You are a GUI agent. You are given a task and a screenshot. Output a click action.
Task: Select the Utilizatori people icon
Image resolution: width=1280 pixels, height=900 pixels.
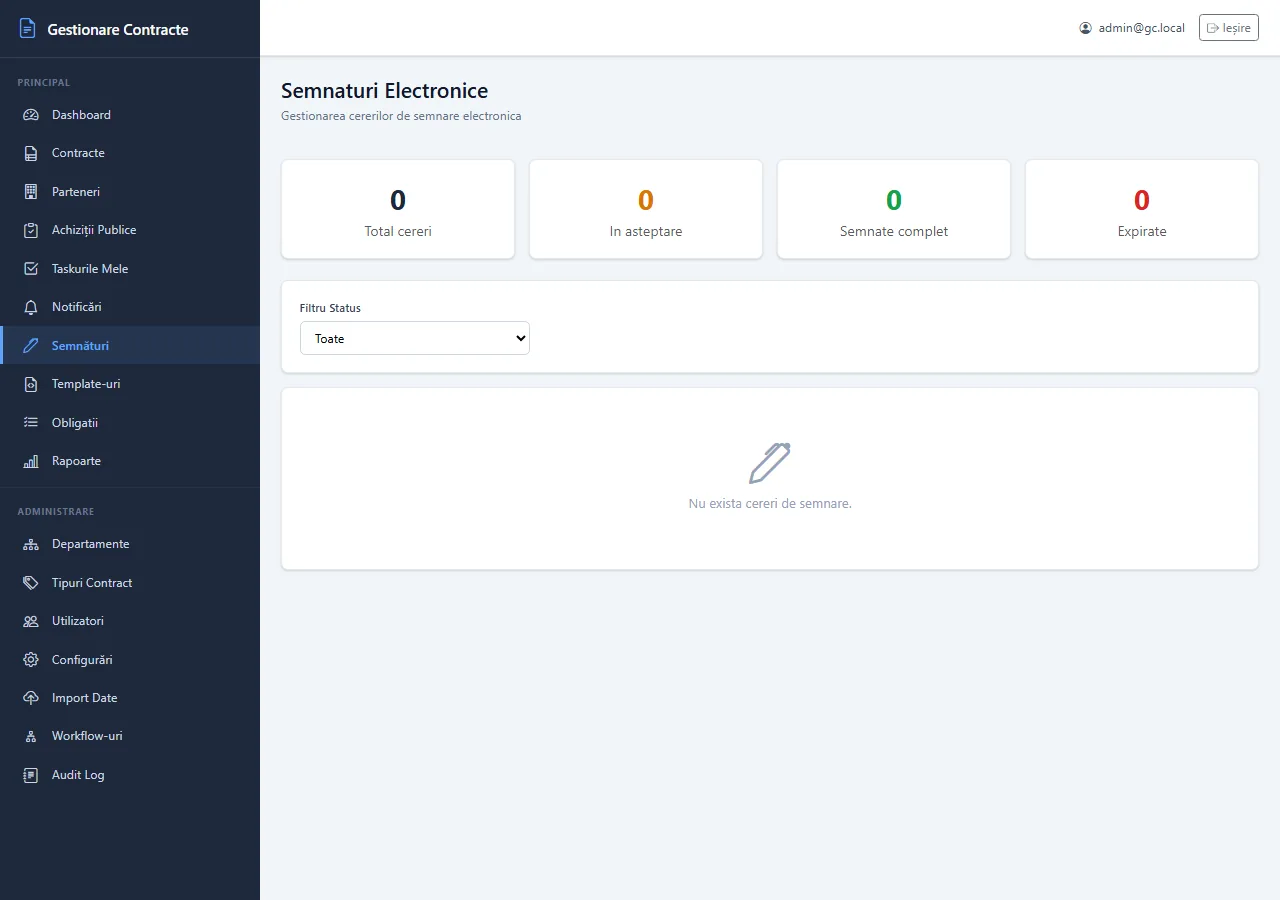(x=31, y=621)
